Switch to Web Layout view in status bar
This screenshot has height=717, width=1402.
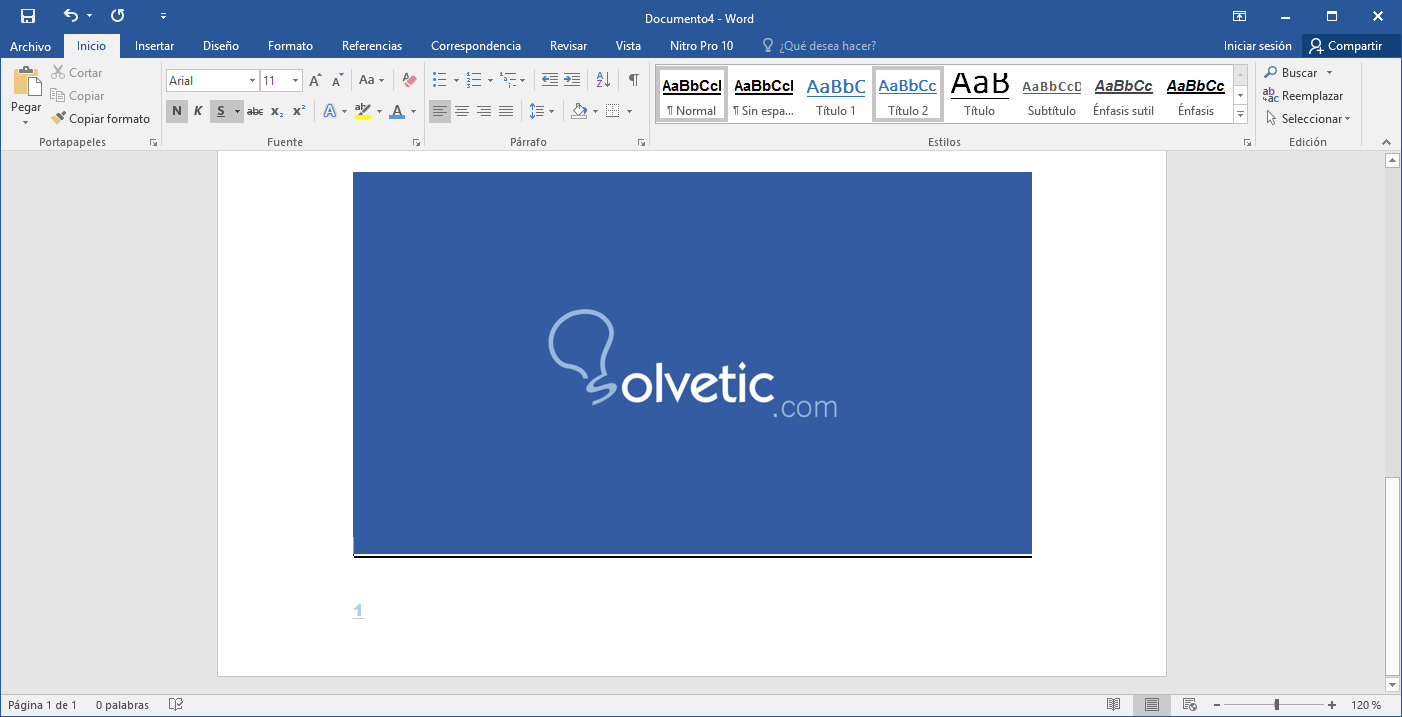click(x=1190, y=705)
